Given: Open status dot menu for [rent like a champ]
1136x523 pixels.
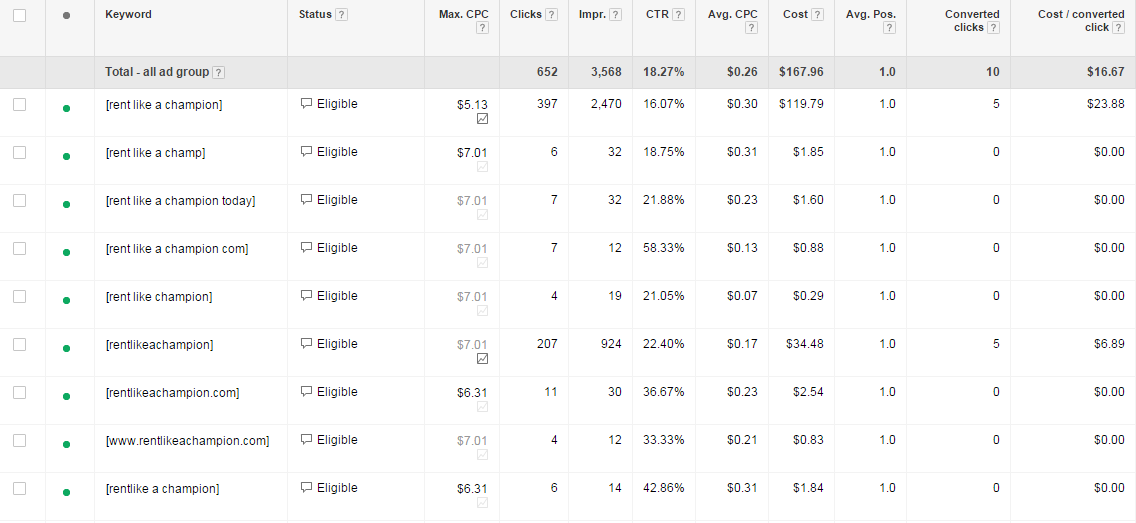Looking at the screenshot, I should (67, 156).
